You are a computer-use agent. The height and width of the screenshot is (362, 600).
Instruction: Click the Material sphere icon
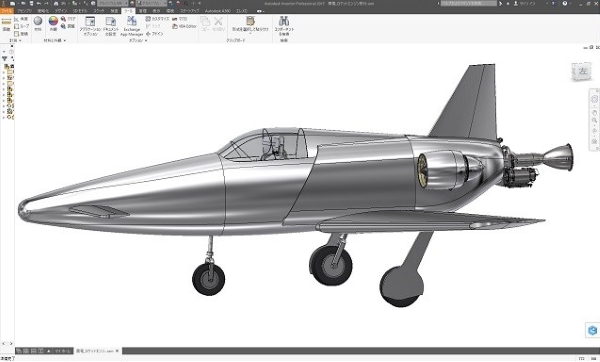[x=38, y=23]
